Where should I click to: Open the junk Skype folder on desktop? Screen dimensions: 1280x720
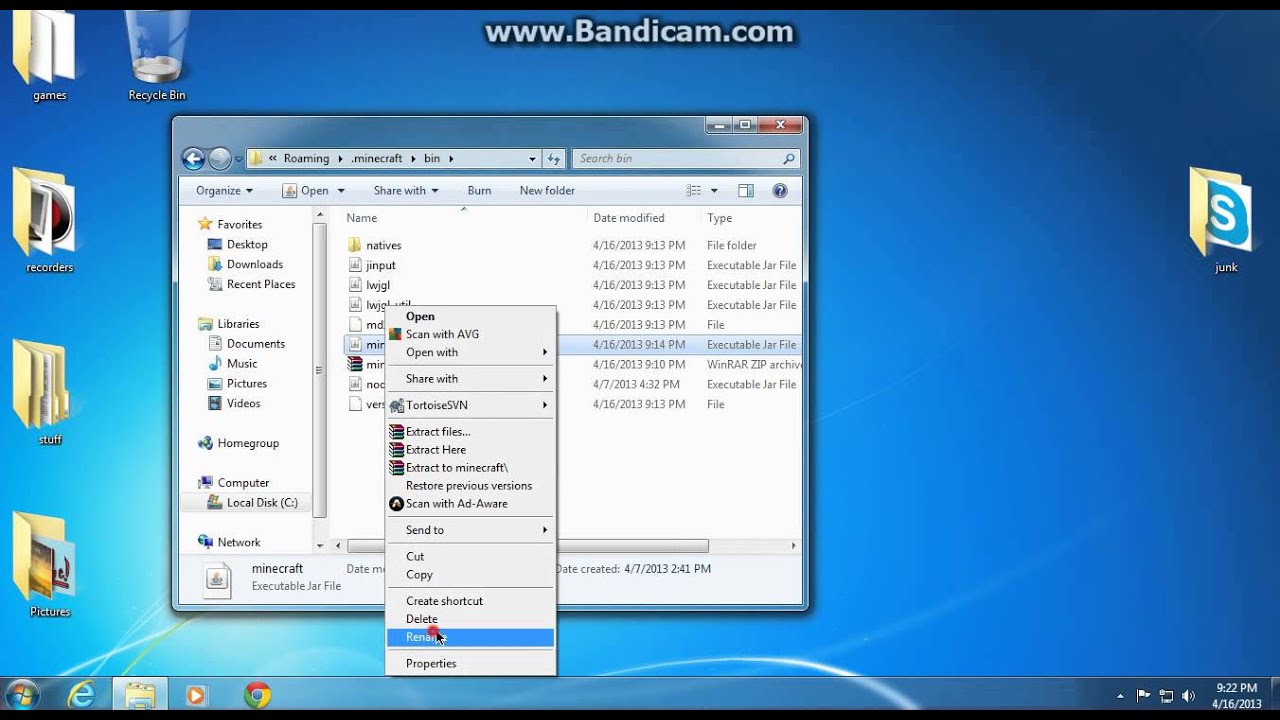pos(1224,220)
